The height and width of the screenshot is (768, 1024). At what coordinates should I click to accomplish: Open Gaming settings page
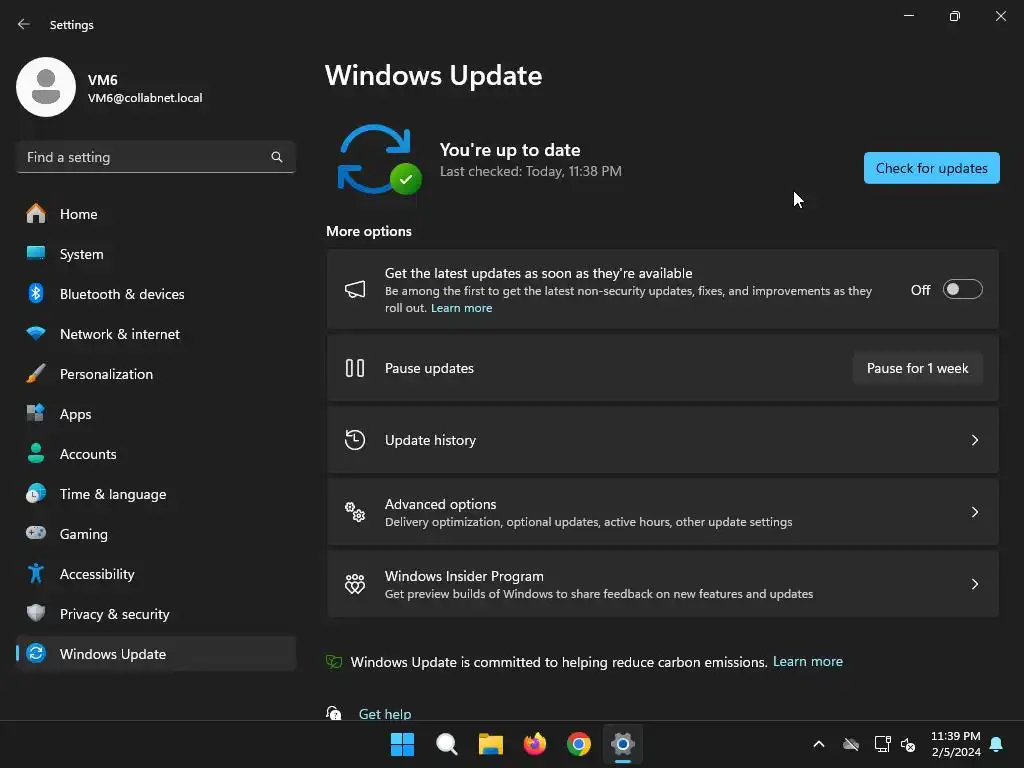[156, 534]
